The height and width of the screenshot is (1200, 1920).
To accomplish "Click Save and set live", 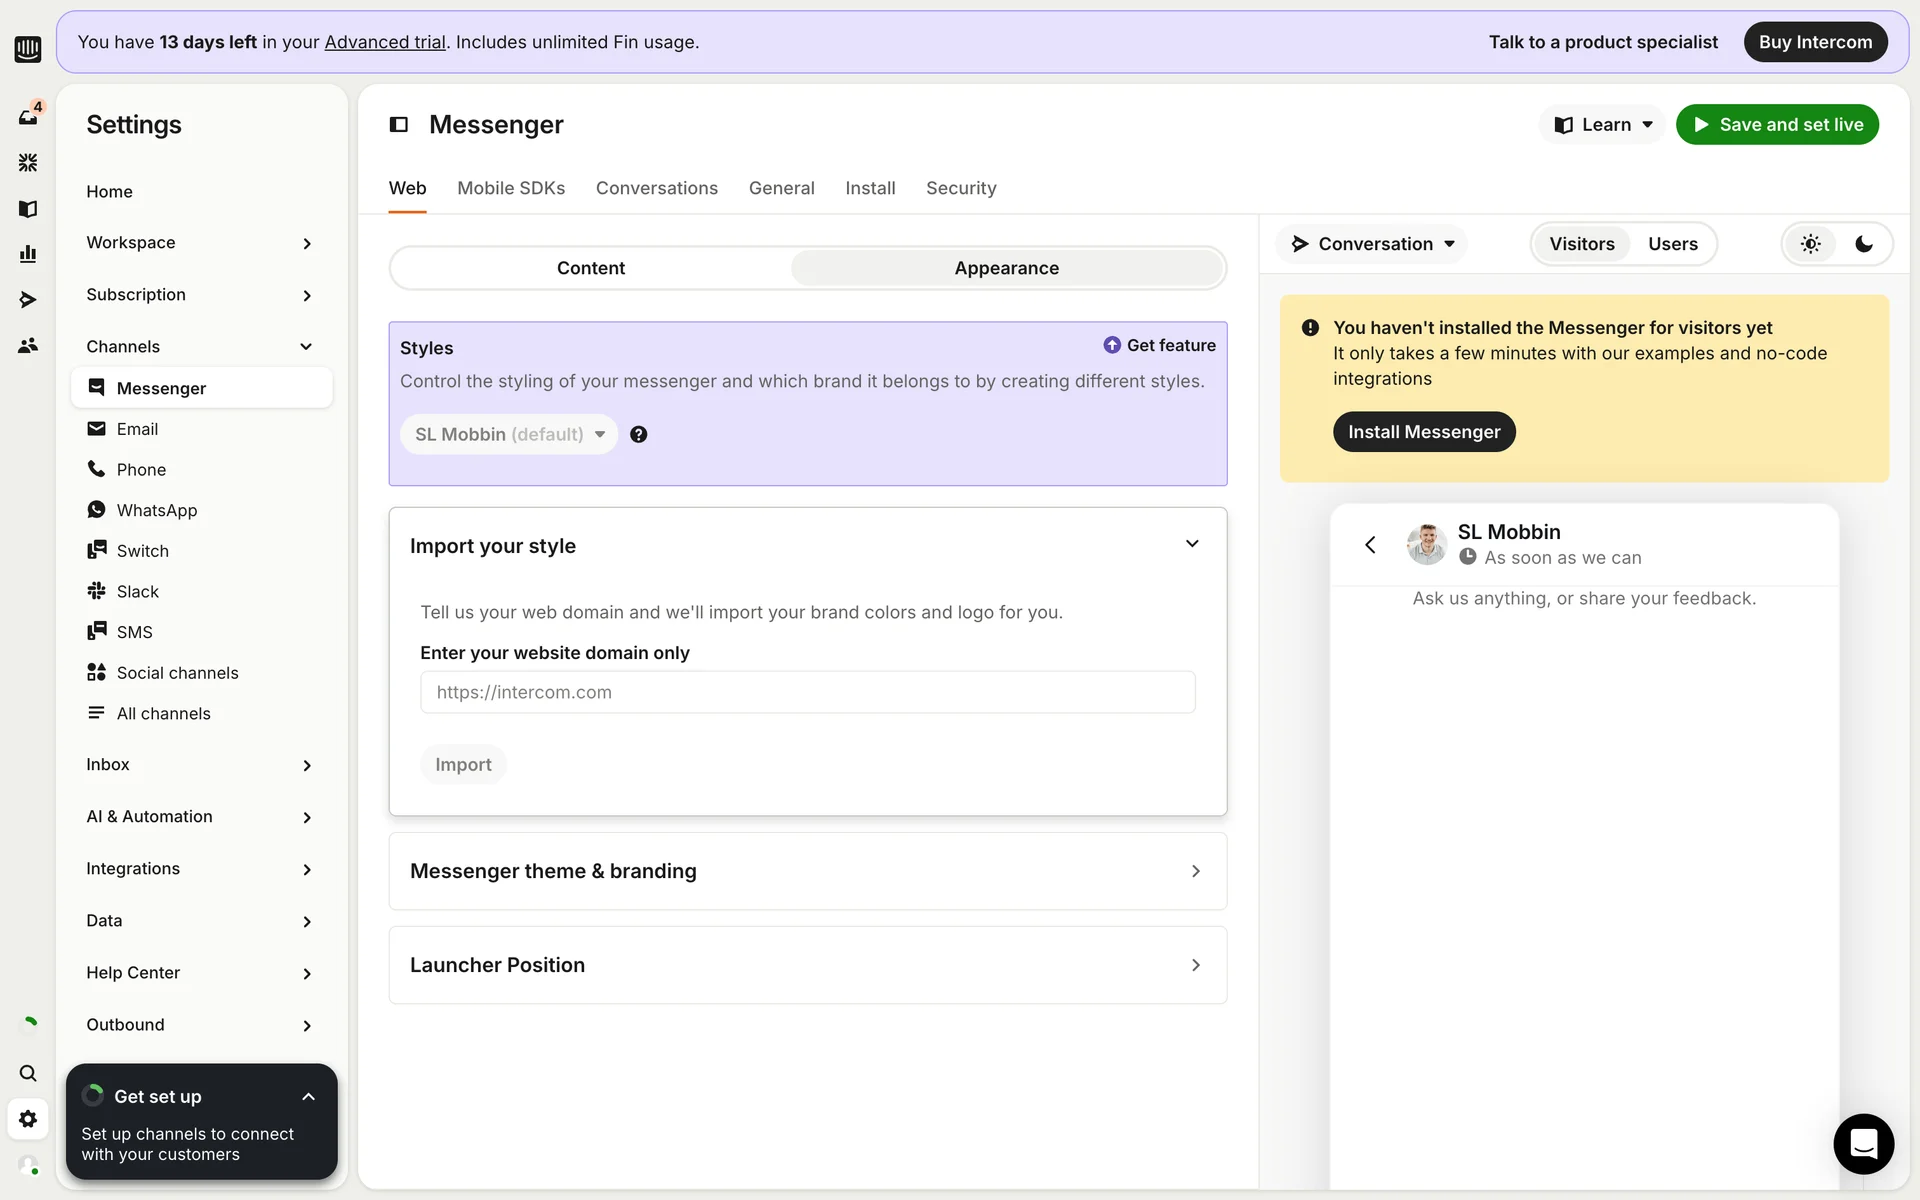I will (x=1777, y=125).
